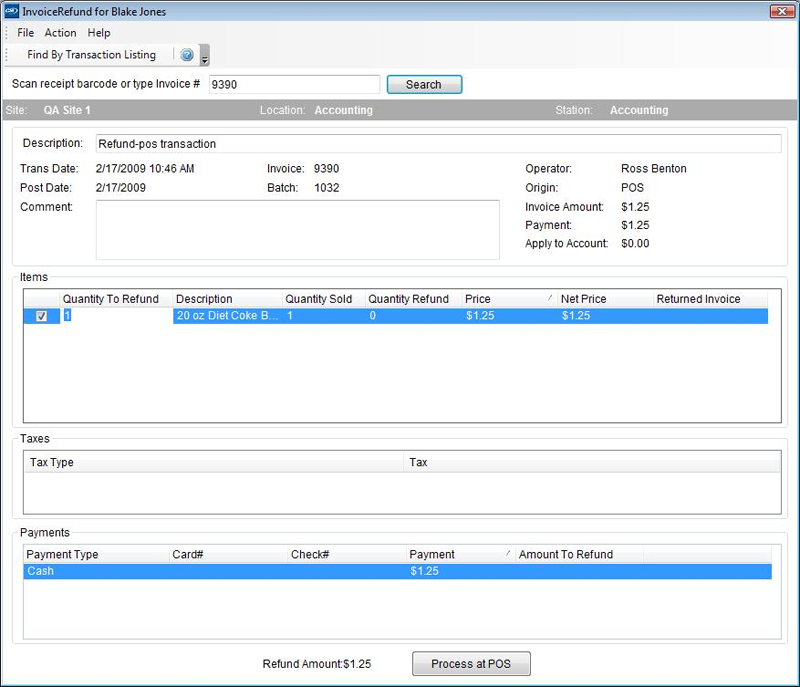Click the Quantity Refund column header
This screenshot has width=800, height=687.
[413, 299]
